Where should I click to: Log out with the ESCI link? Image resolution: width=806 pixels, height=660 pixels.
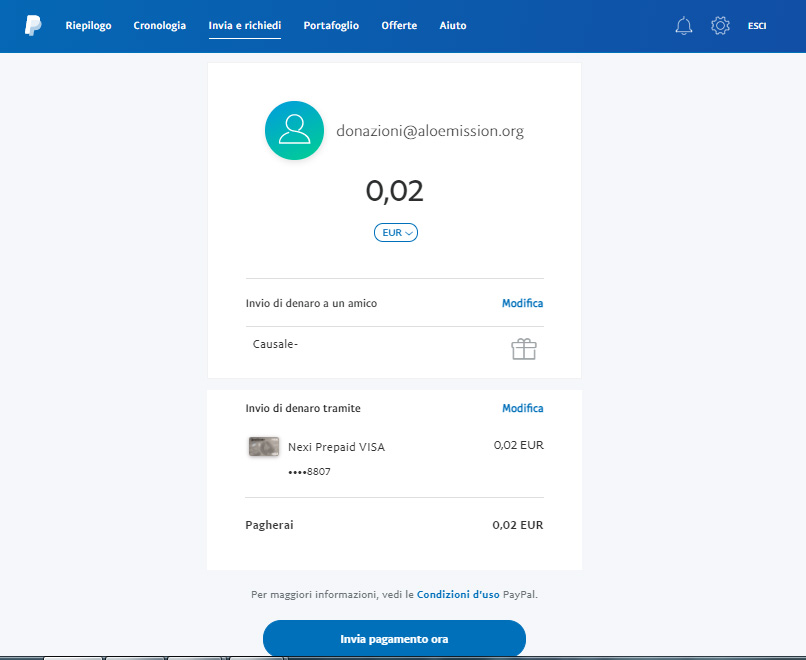tap(757, 26)
